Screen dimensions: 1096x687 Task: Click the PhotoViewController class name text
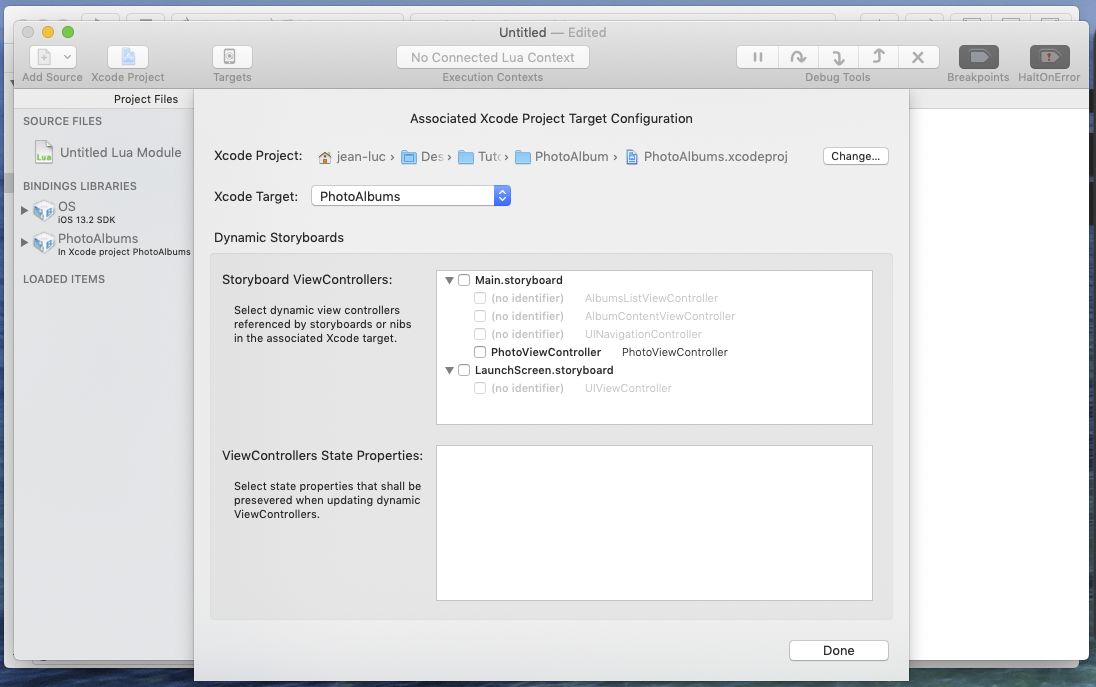675,352
